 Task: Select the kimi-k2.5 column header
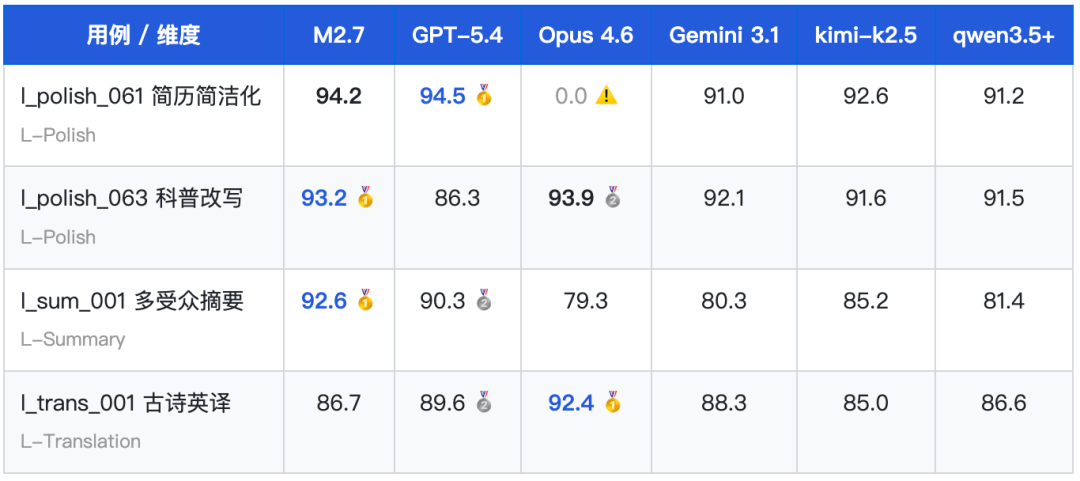point(866,36)
